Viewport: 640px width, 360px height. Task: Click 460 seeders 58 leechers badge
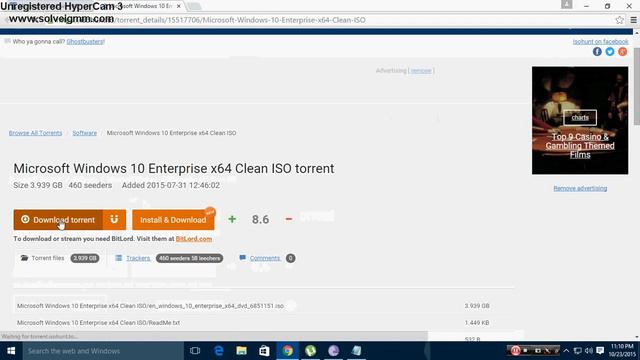189,258
